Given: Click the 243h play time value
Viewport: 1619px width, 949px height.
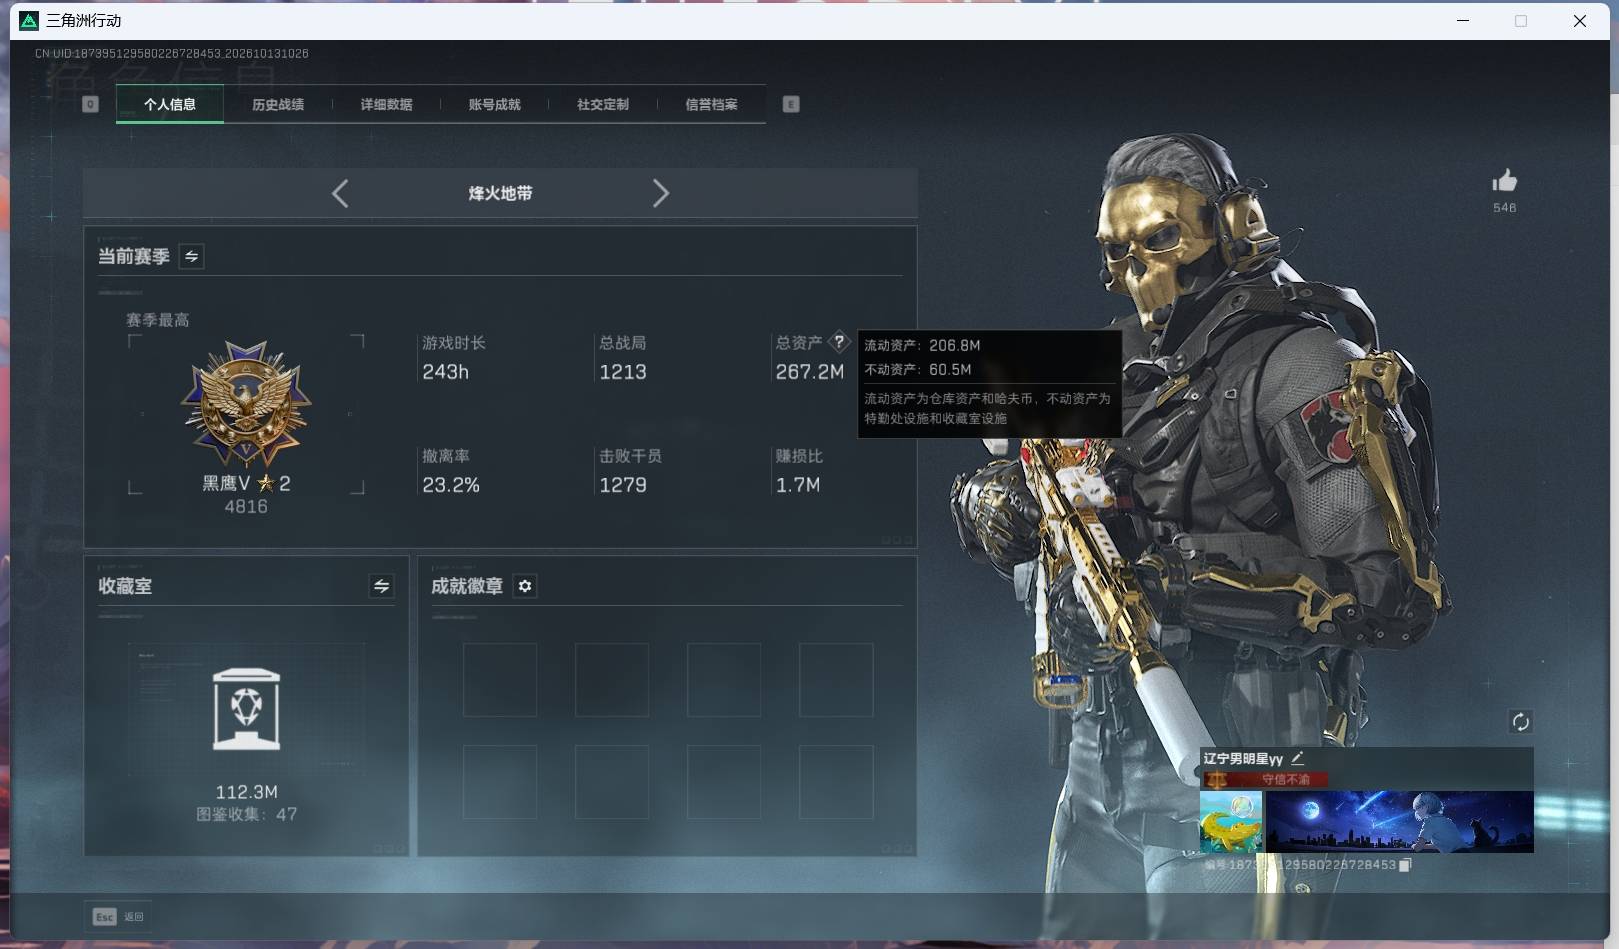Looking at the screenshot, I should point(446,372).
